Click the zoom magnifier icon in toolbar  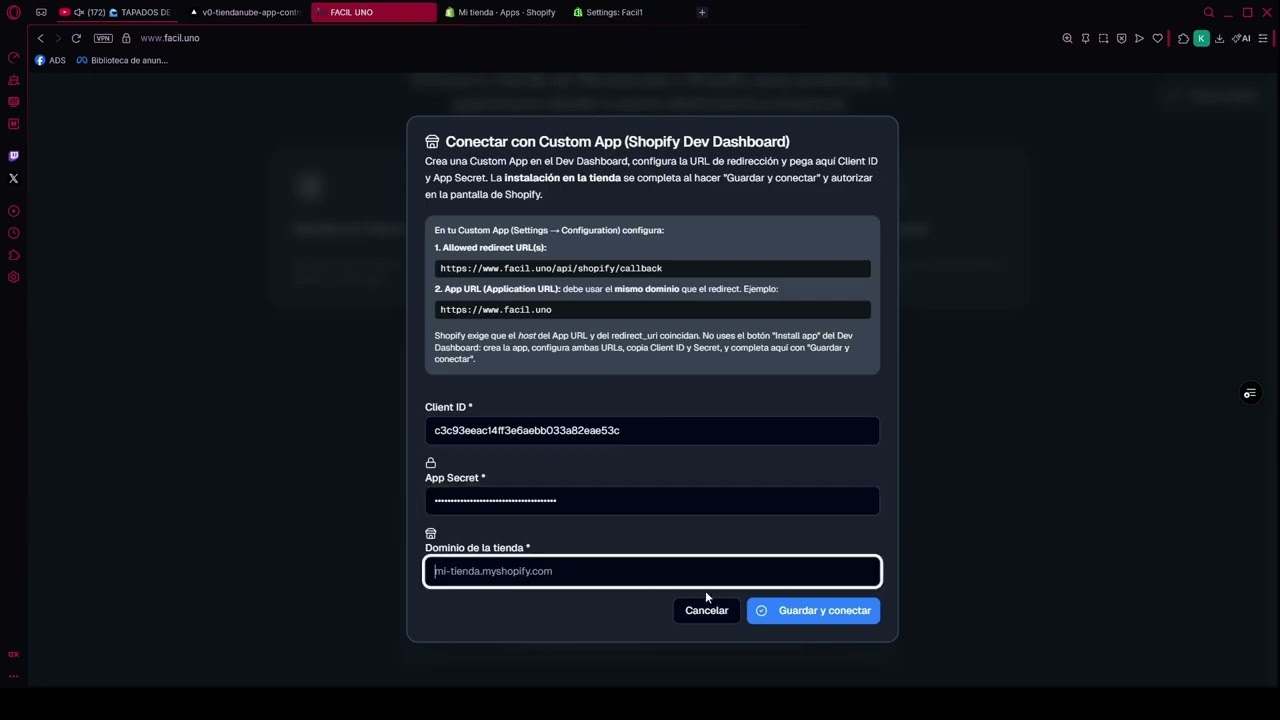[x=1067, y=38]
